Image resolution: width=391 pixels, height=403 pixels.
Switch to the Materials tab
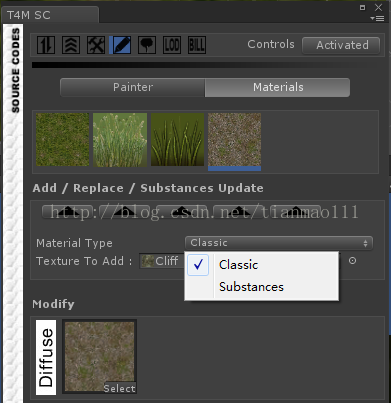278,87
